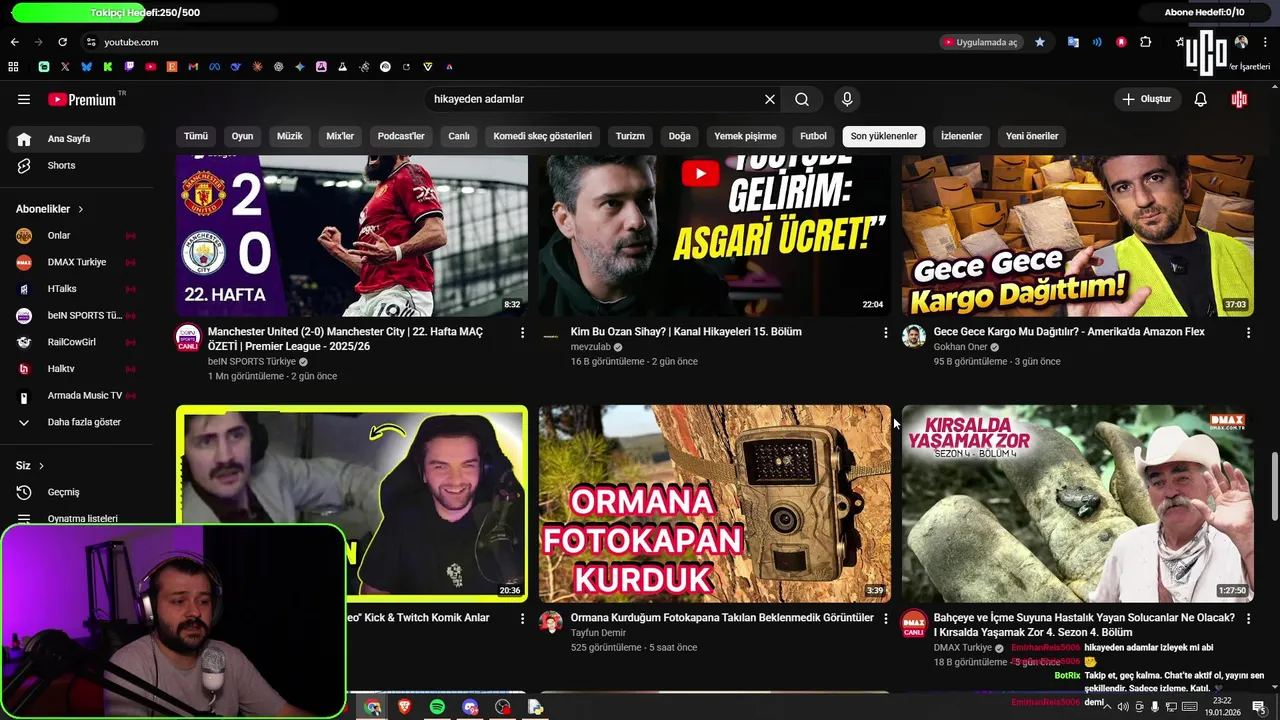Viewport: 1280px width, 720px height.
Task: Open browser extensions puzzle icon
Action: pos(1146,42)
